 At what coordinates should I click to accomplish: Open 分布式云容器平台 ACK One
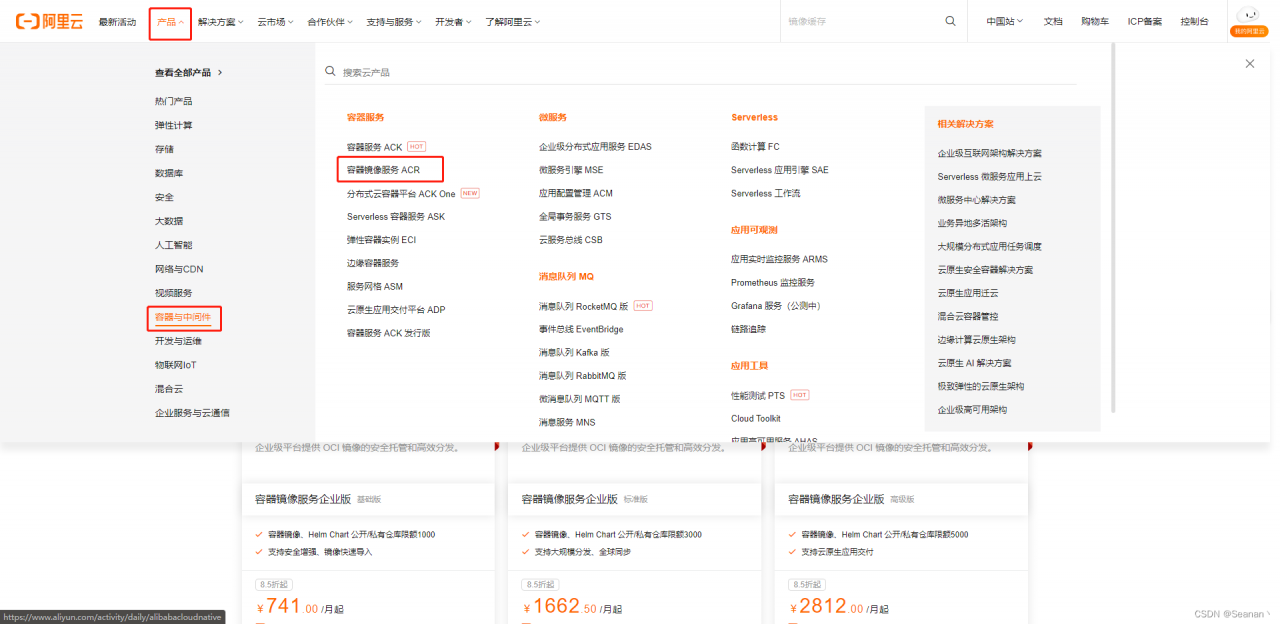pyautogui.click(x=401, y=193)
